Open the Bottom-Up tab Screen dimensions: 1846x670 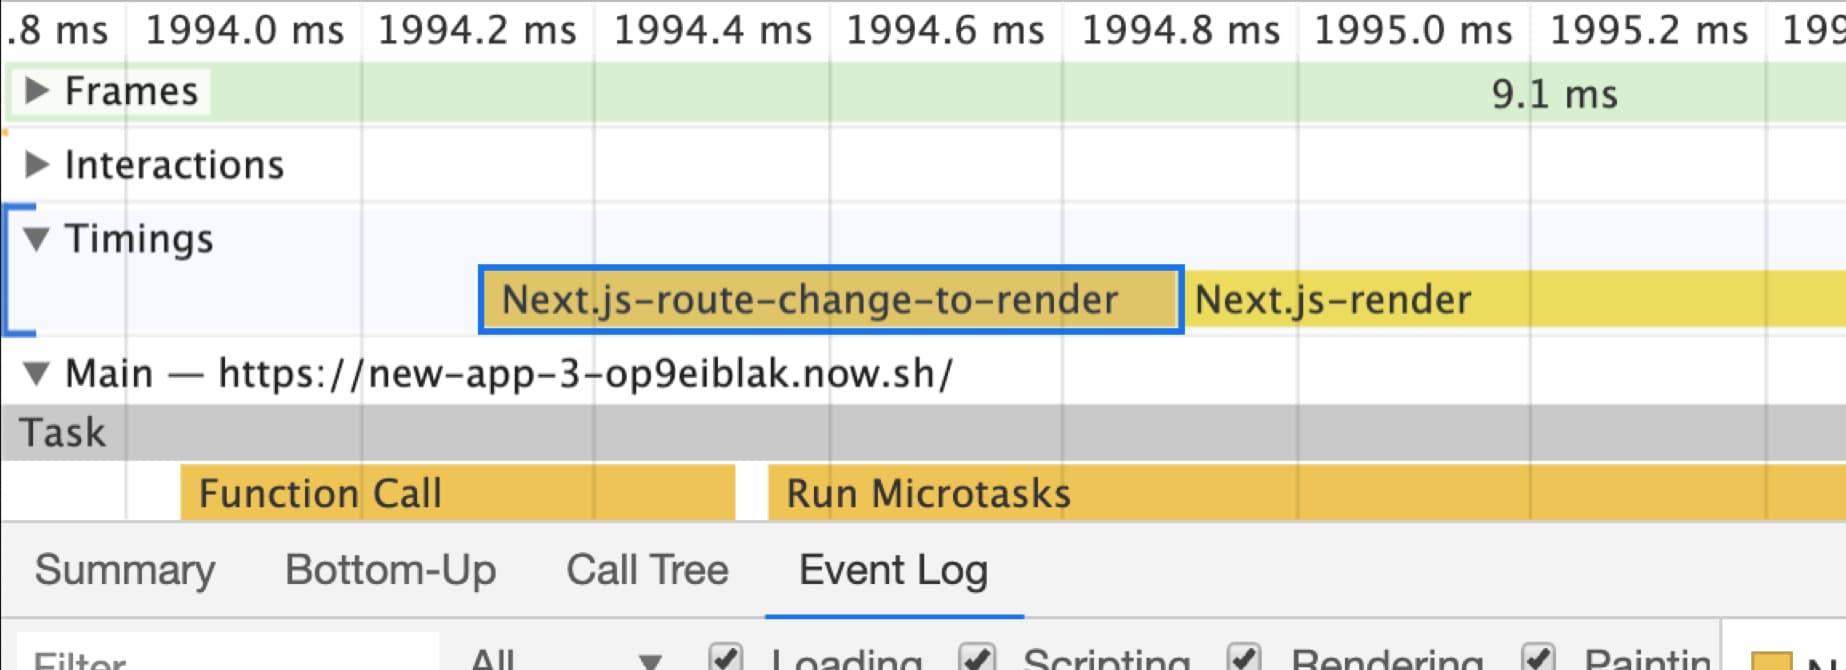(x=390, y=571)
